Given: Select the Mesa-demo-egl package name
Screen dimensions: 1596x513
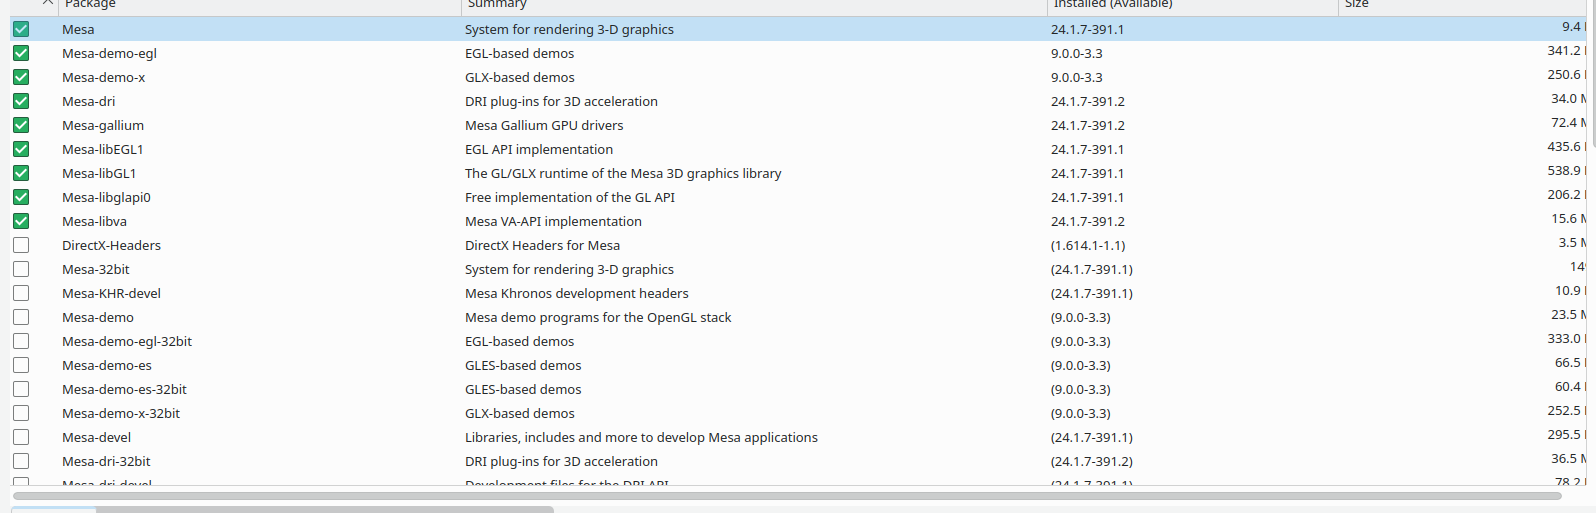Looking at the screenshot, I should [x=109, y=53].
